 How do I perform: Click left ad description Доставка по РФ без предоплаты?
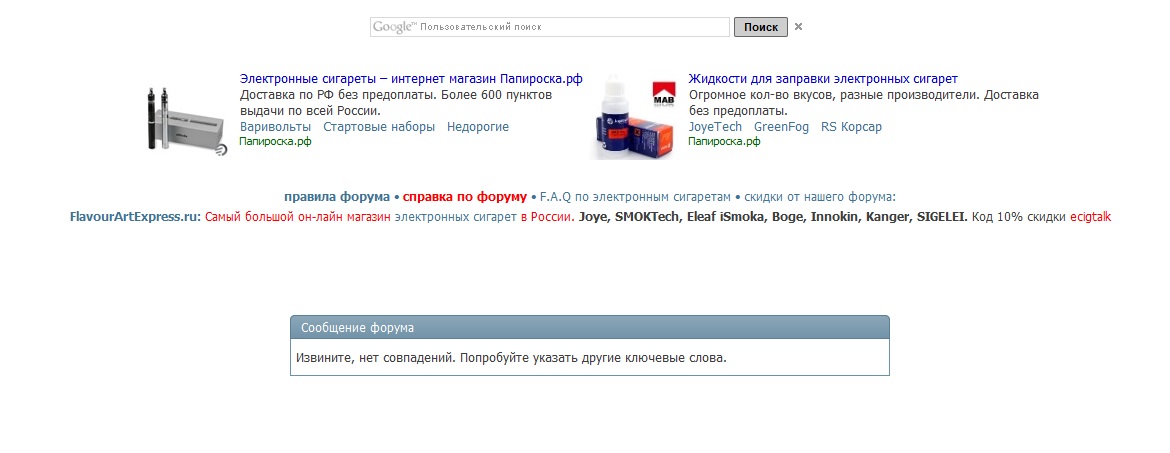(x=395, y=103)
